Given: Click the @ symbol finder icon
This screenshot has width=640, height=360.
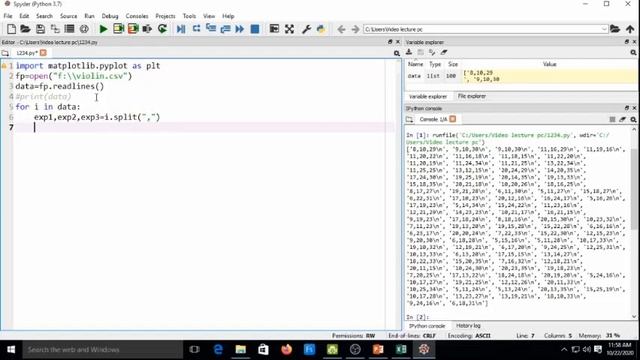Looking at the screenshot, I should pyautogui.click(x=84, y=29).
